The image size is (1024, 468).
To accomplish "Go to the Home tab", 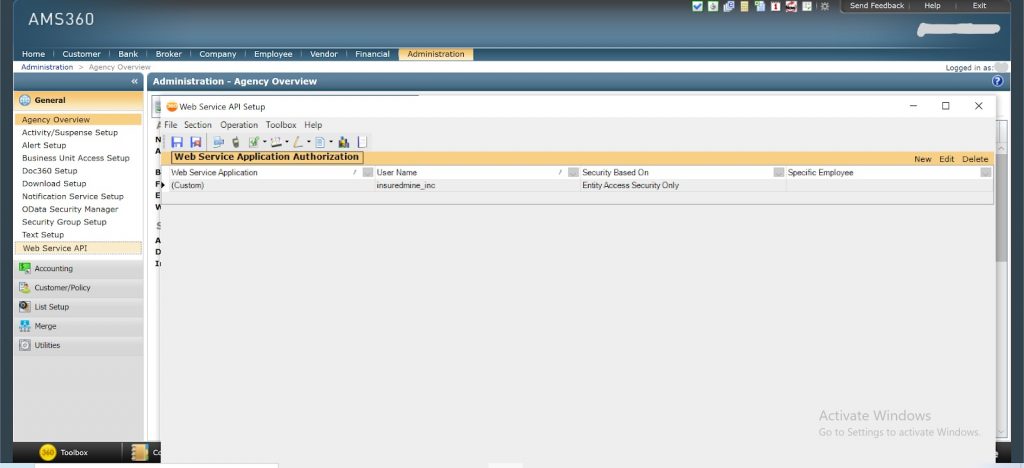I will click(33, 54).
